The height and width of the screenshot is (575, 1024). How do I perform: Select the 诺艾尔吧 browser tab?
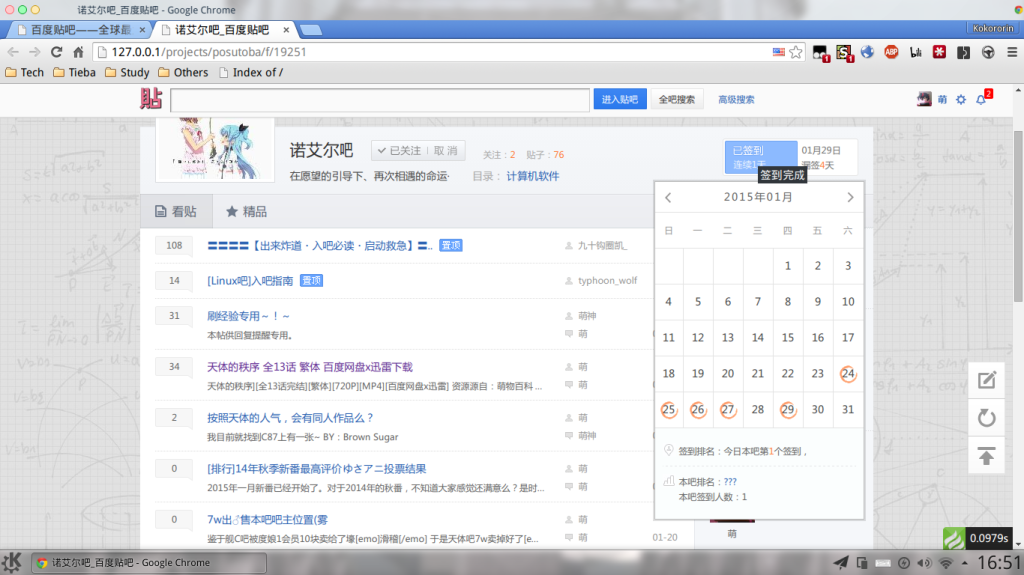(222, 29)
